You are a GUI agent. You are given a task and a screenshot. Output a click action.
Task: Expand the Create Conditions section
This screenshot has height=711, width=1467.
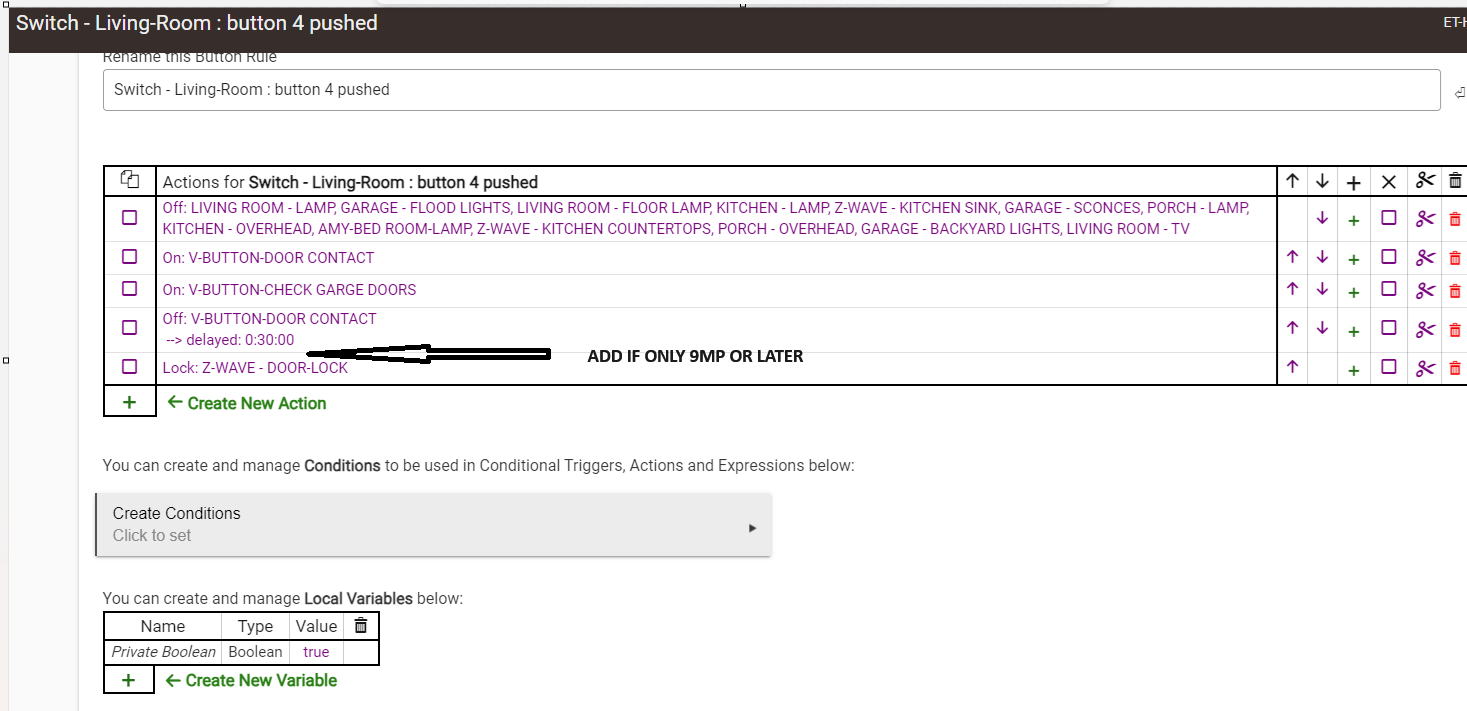tap(433, 524)
